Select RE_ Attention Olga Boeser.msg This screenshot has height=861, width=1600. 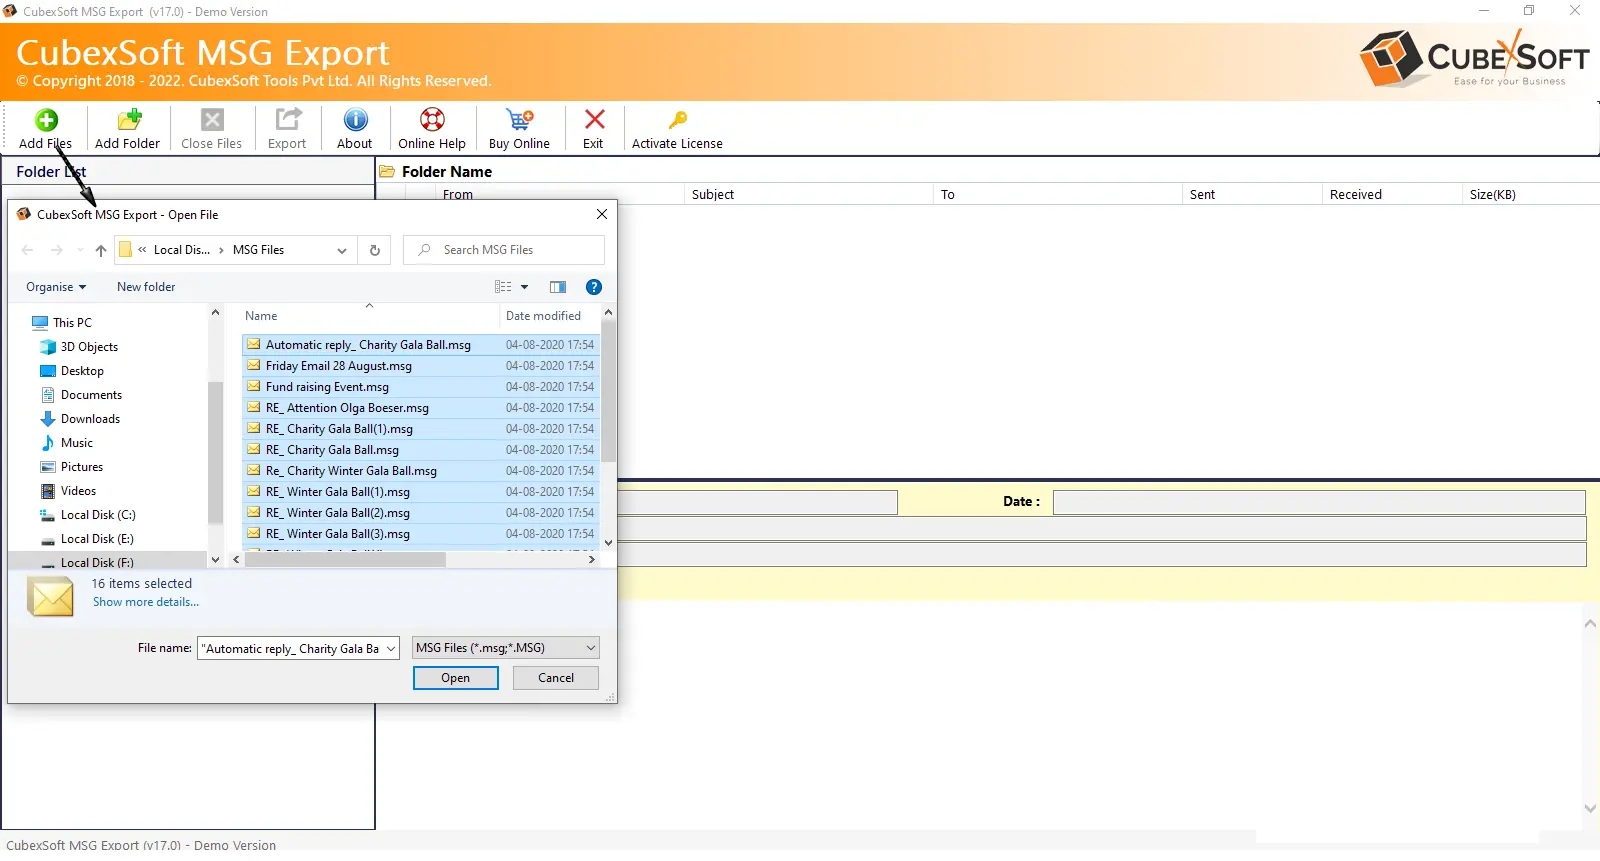click(x=420, y=408)
